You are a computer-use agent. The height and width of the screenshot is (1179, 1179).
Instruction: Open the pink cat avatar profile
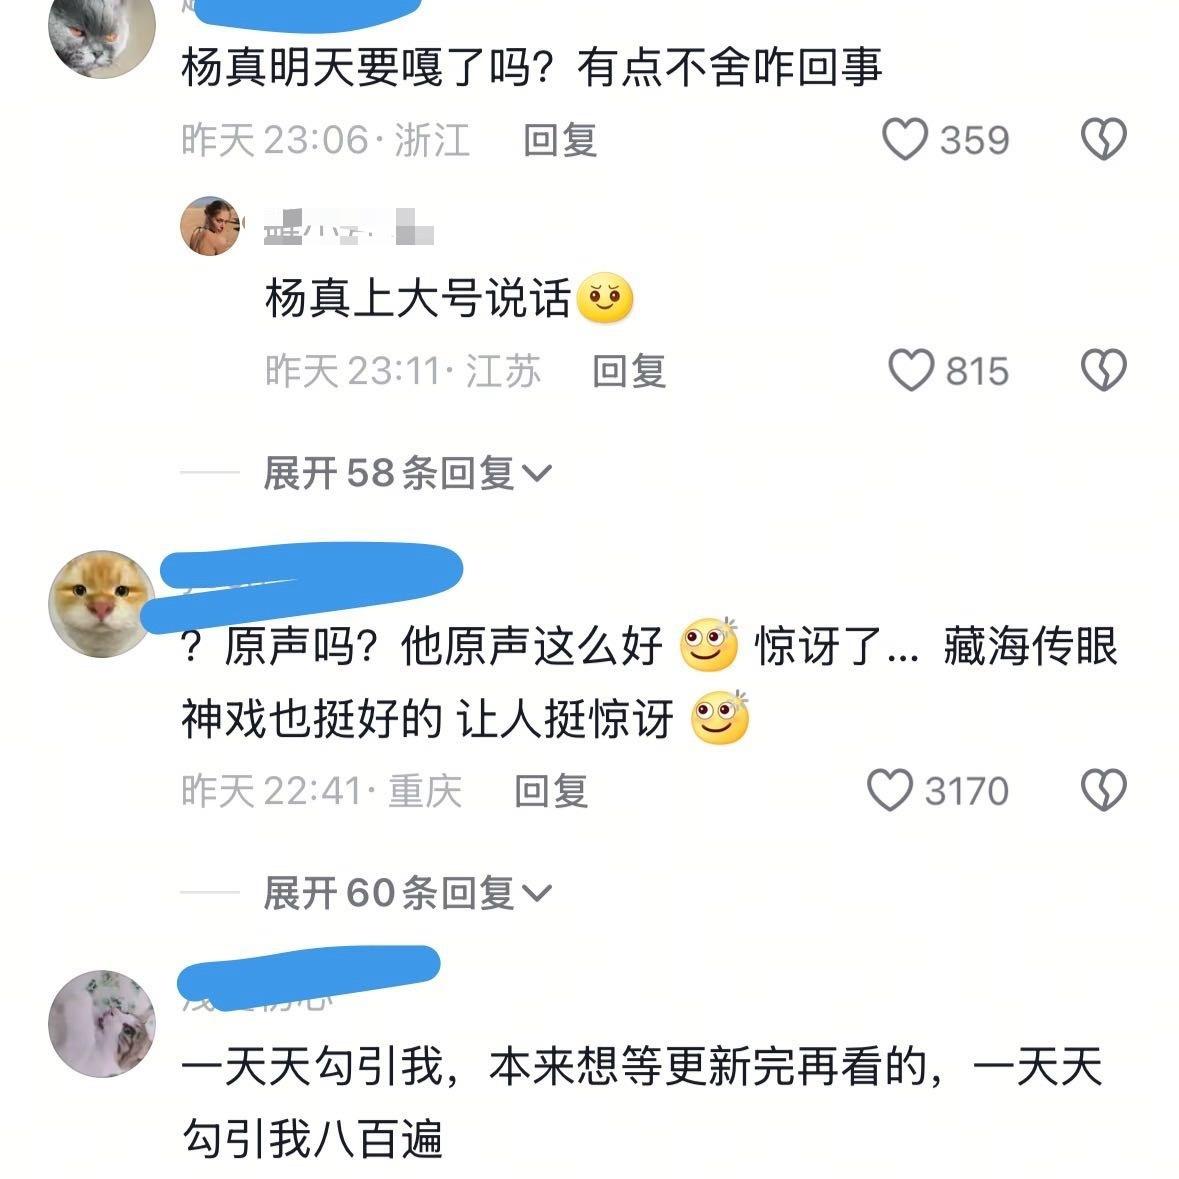102,1023
